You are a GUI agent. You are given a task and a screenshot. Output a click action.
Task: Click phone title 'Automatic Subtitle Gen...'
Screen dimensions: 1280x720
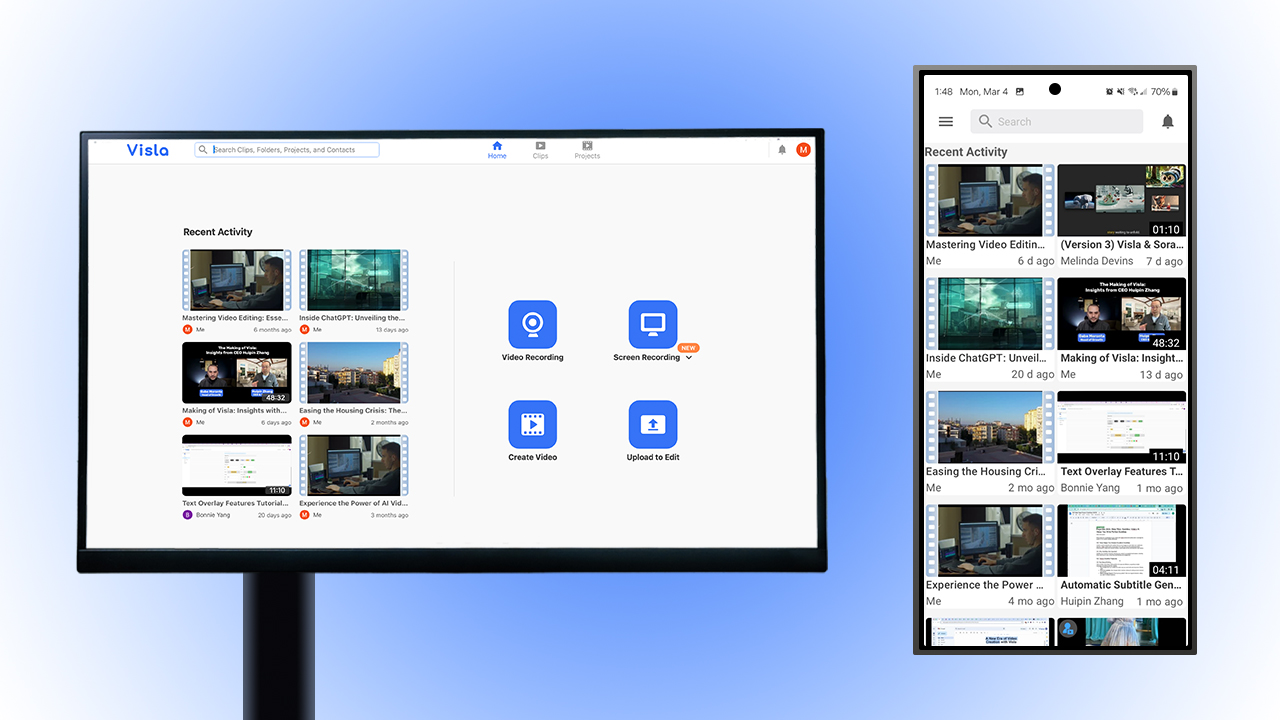pos(1122,585)
